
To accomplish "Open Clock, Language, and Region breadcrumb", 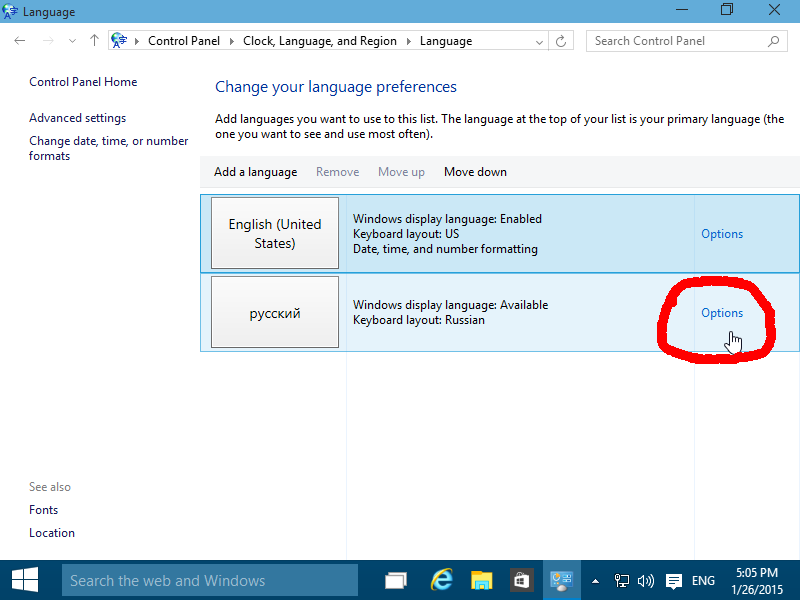I will [320, 41].
